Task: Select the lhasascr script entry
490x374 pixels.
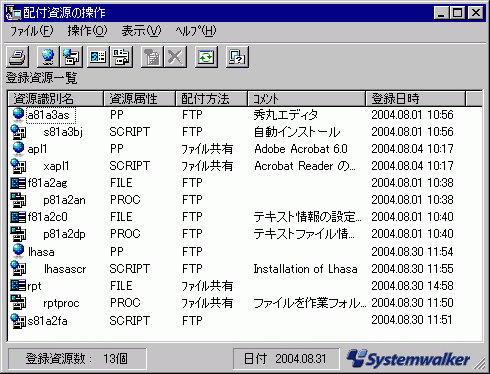Action: 65,269
